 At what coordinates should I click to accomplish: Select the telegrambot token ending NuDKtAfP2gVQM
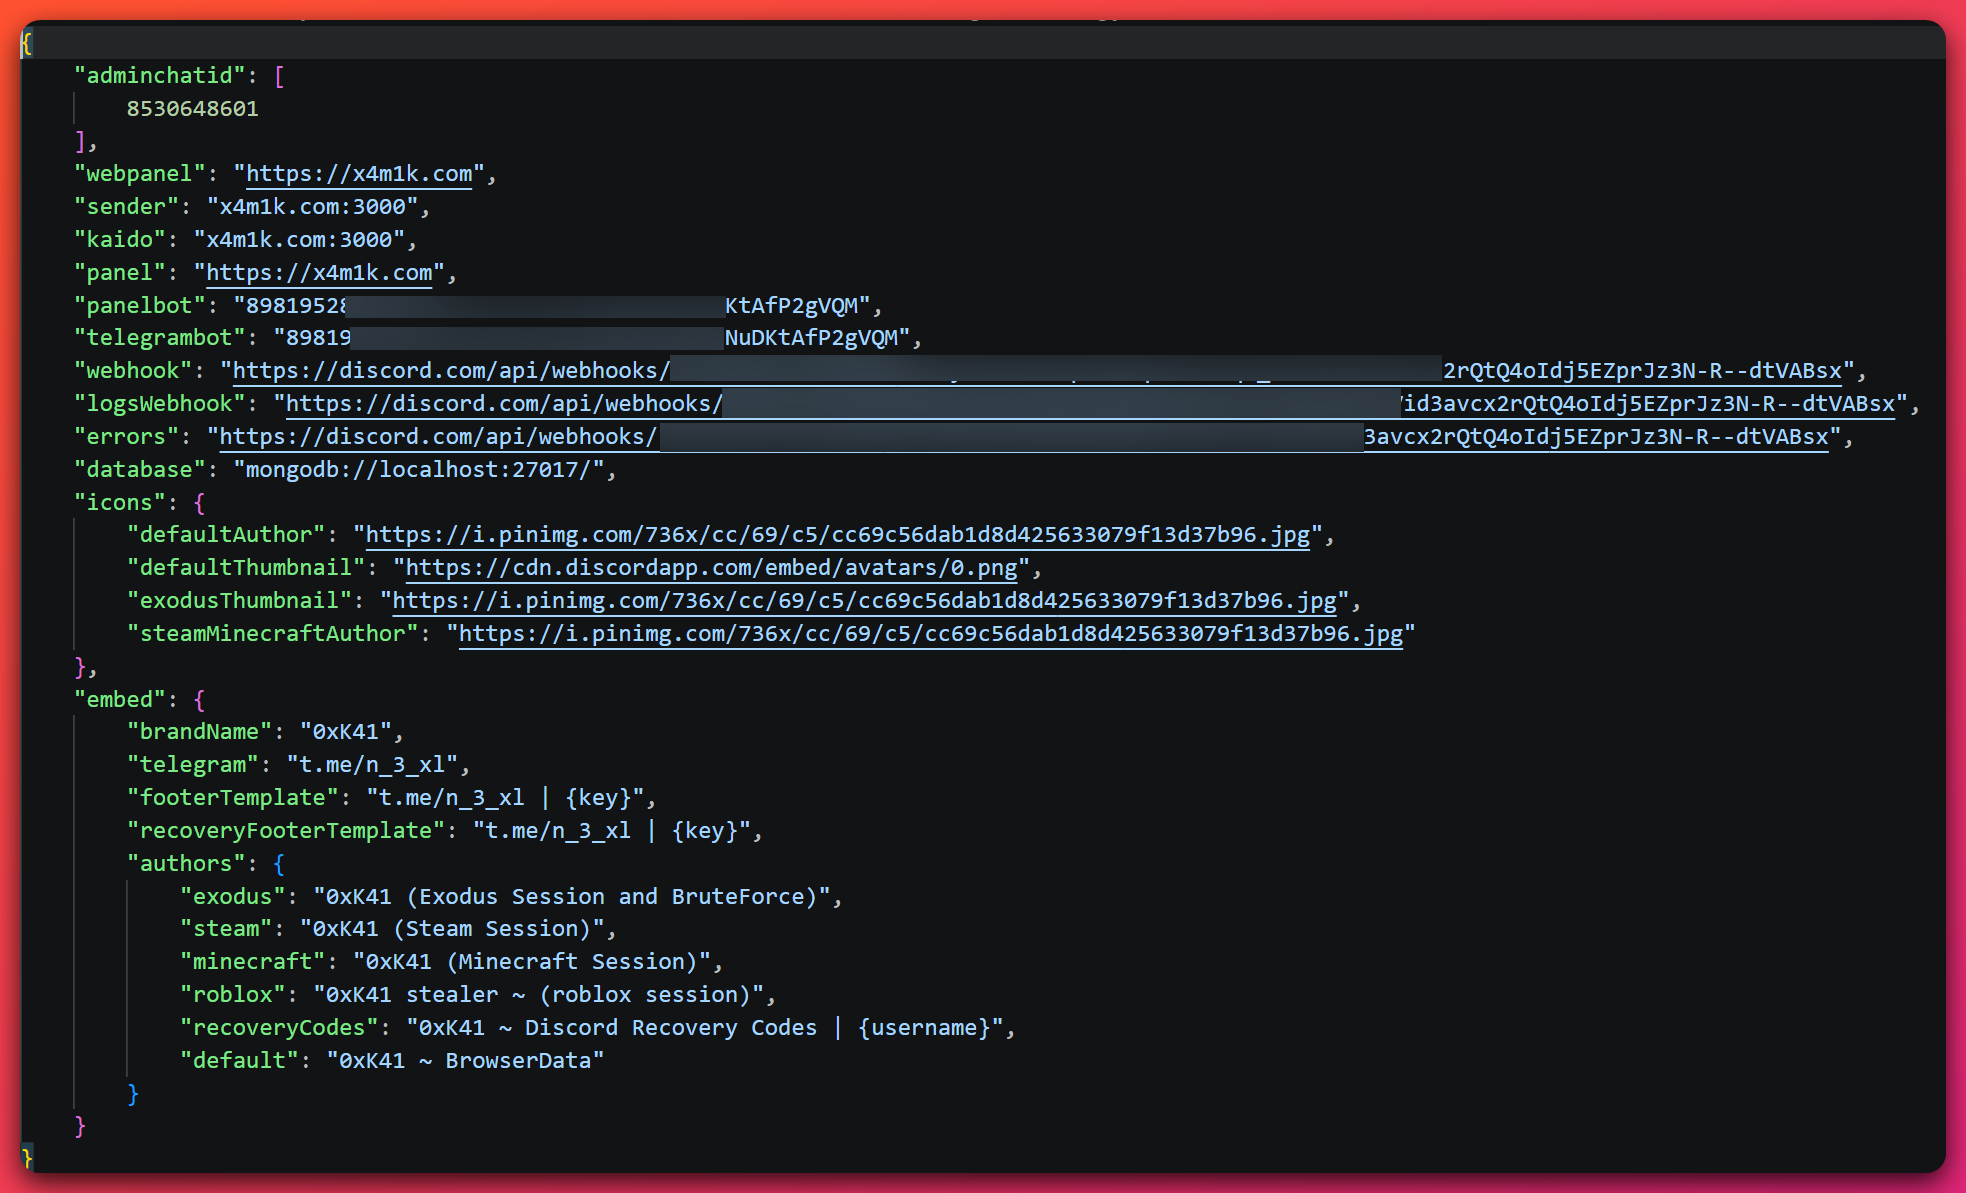click(591, 338)
